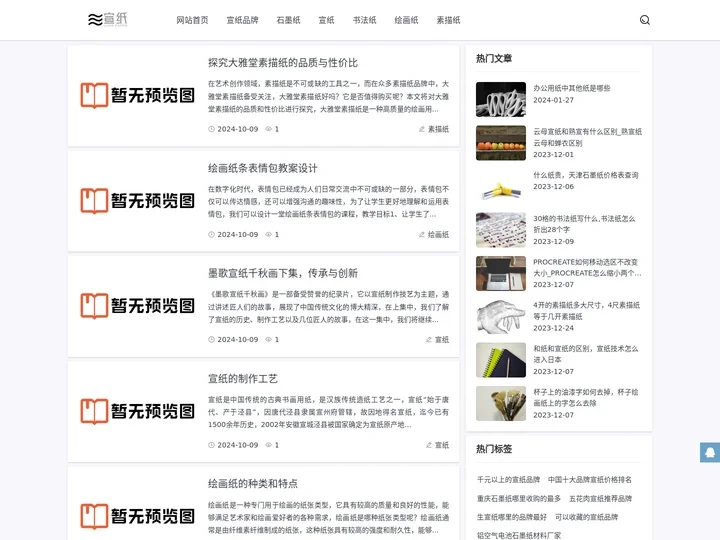The width and height of the screenshot is (720, 540).
Task: Select tag 五花肉宣纸推荐品牌
Action: click(601, 498)
